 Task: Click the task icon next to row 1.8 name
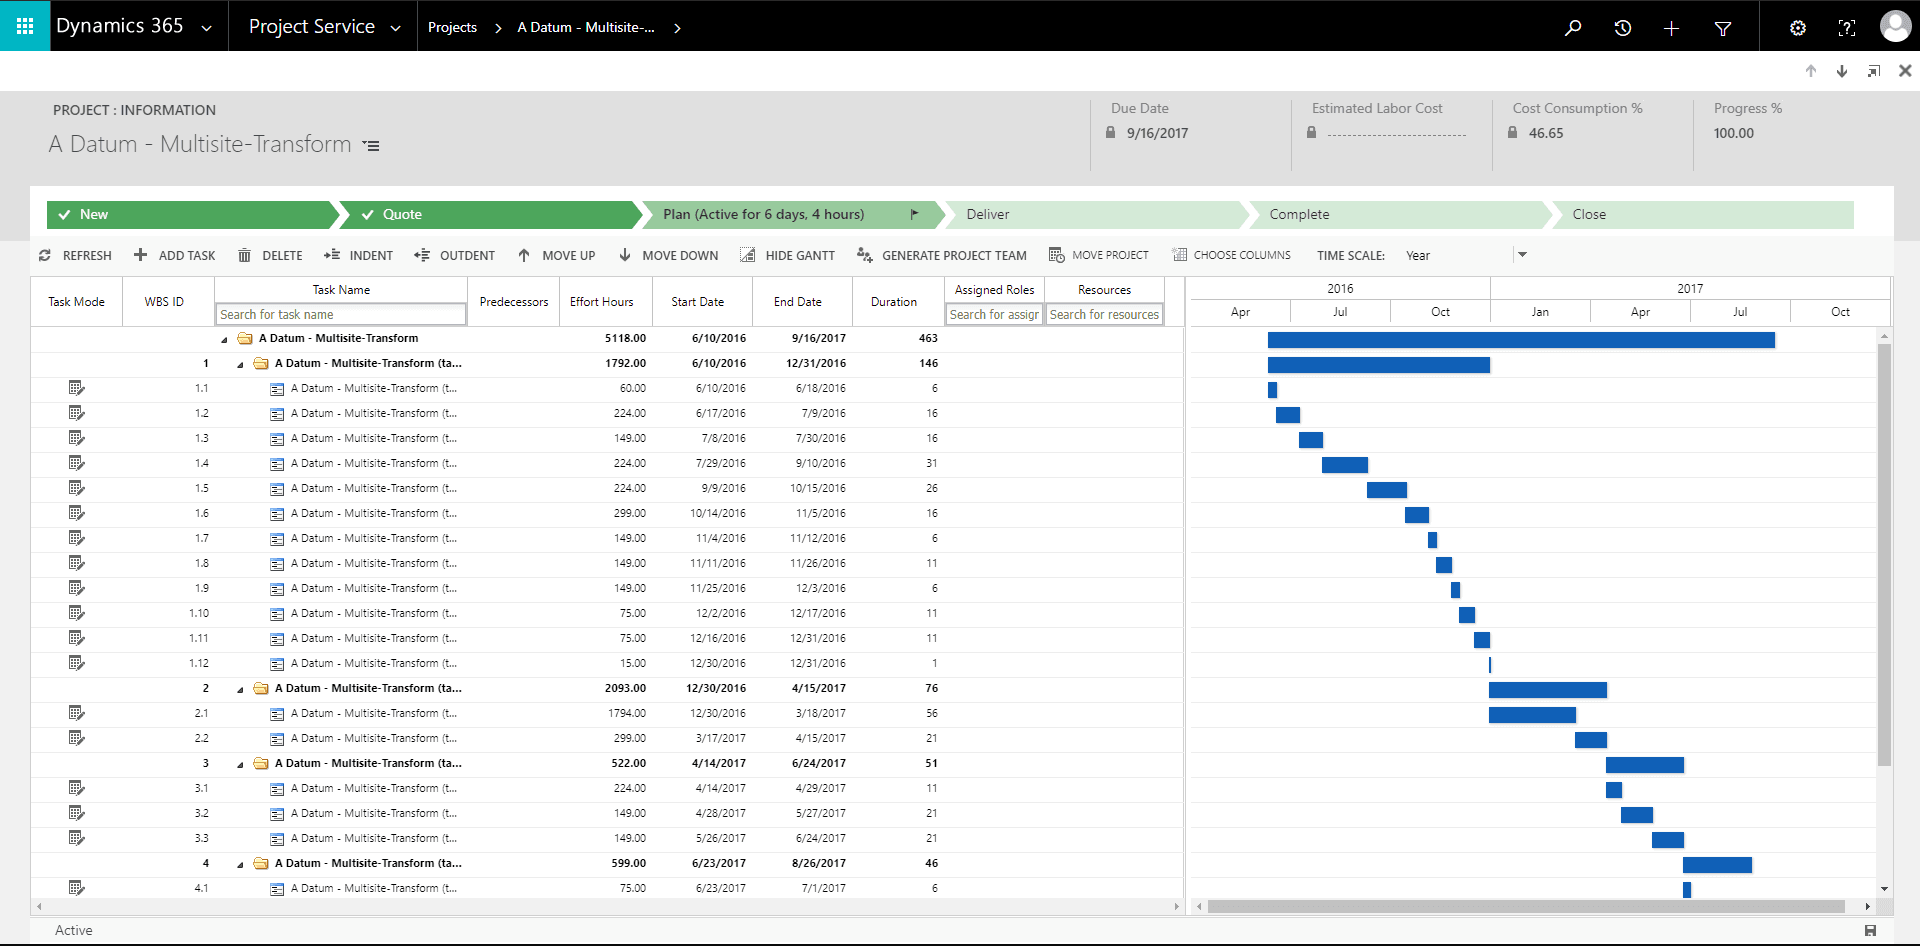[277, 564]
